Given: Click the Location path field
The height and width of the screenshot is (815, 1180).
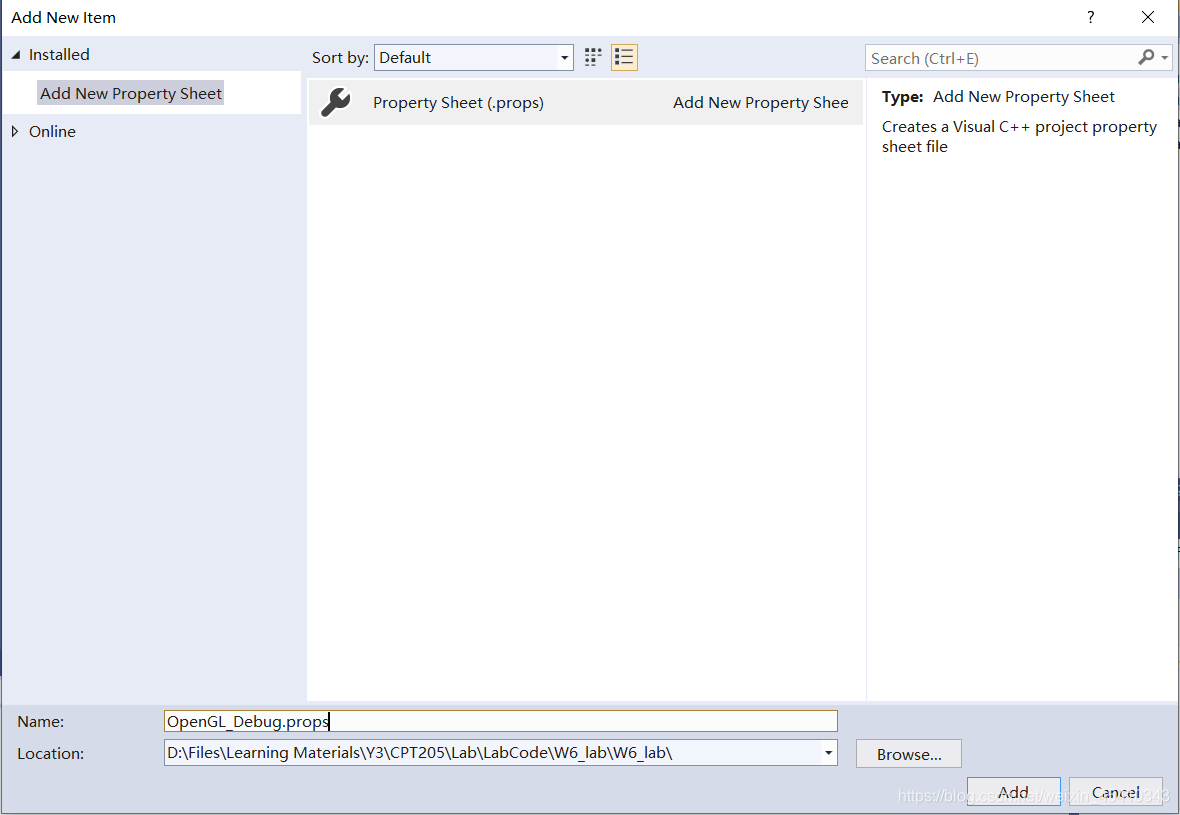Looking at the screenshot, I should pyautogui.click(x=492, y=753).
